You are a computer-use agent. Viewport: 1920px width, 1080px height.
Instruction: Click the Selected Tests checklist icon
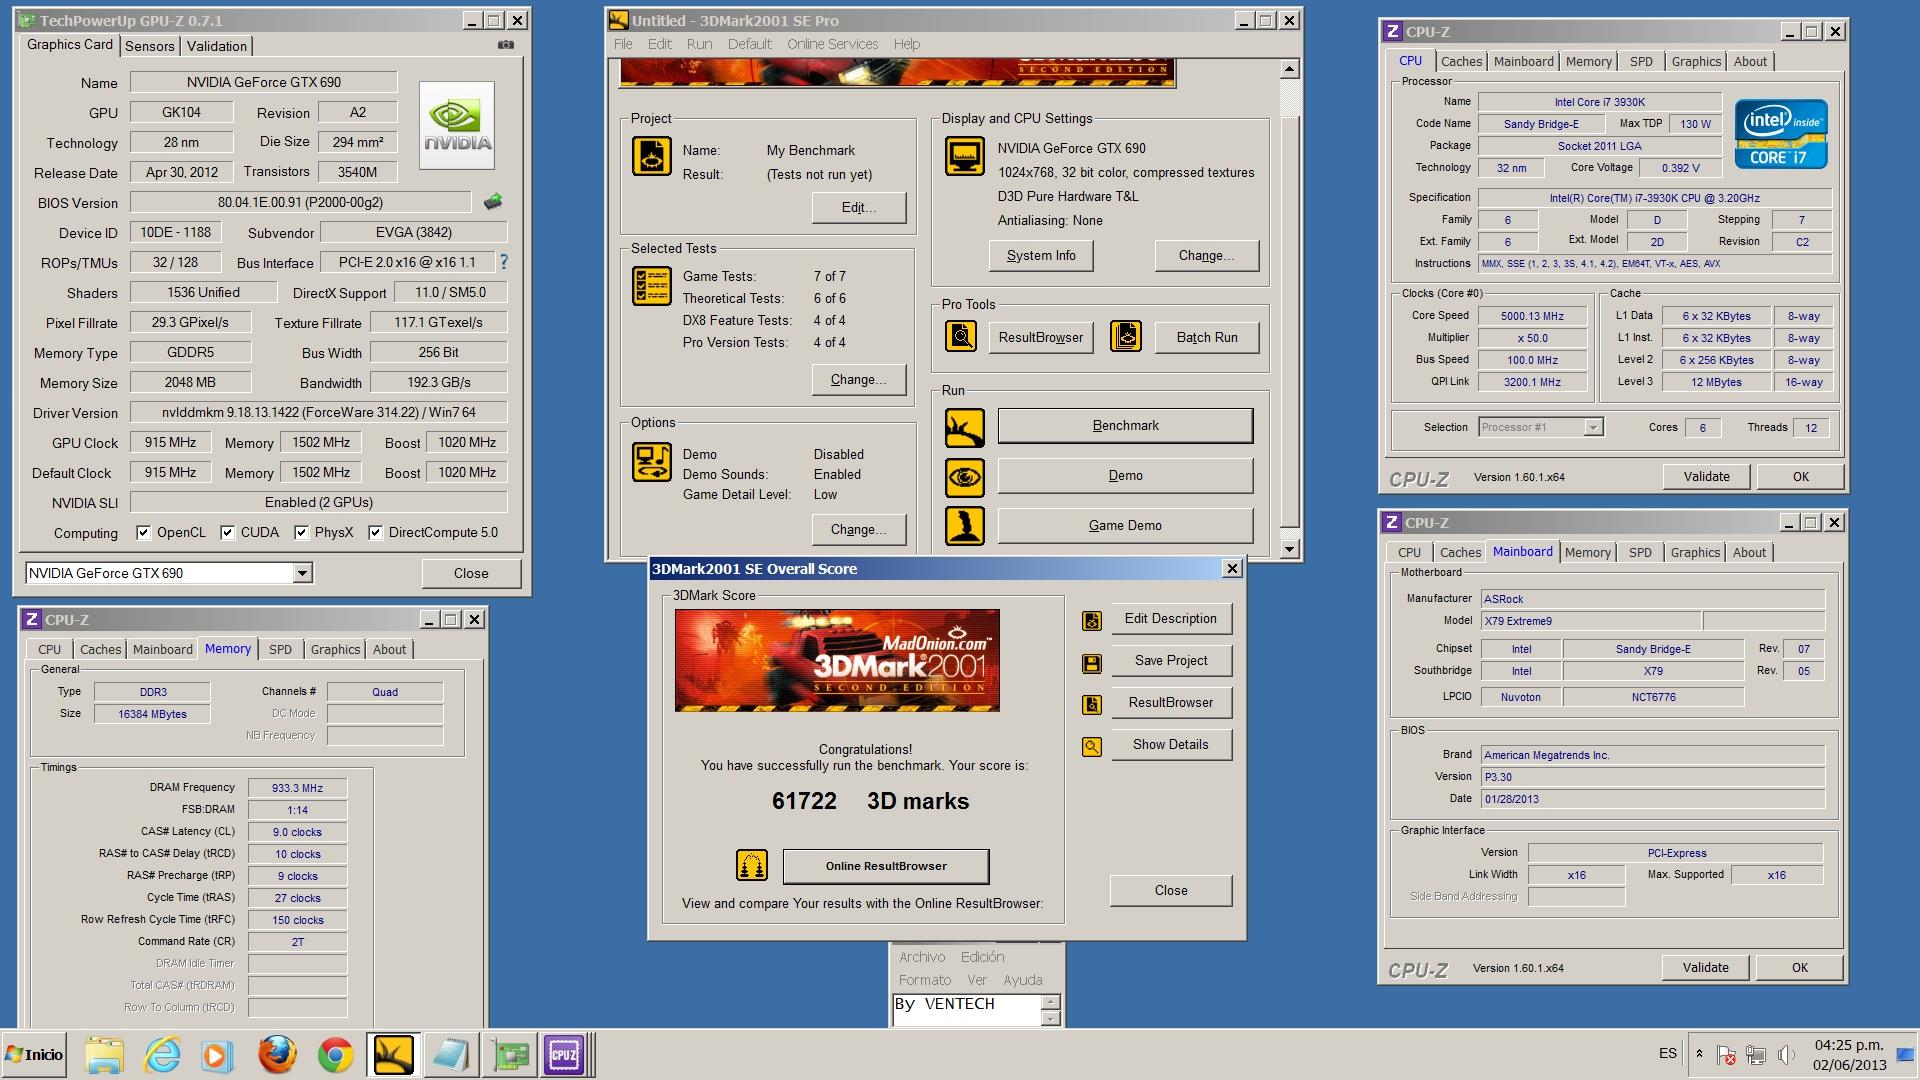pos(652,286)
